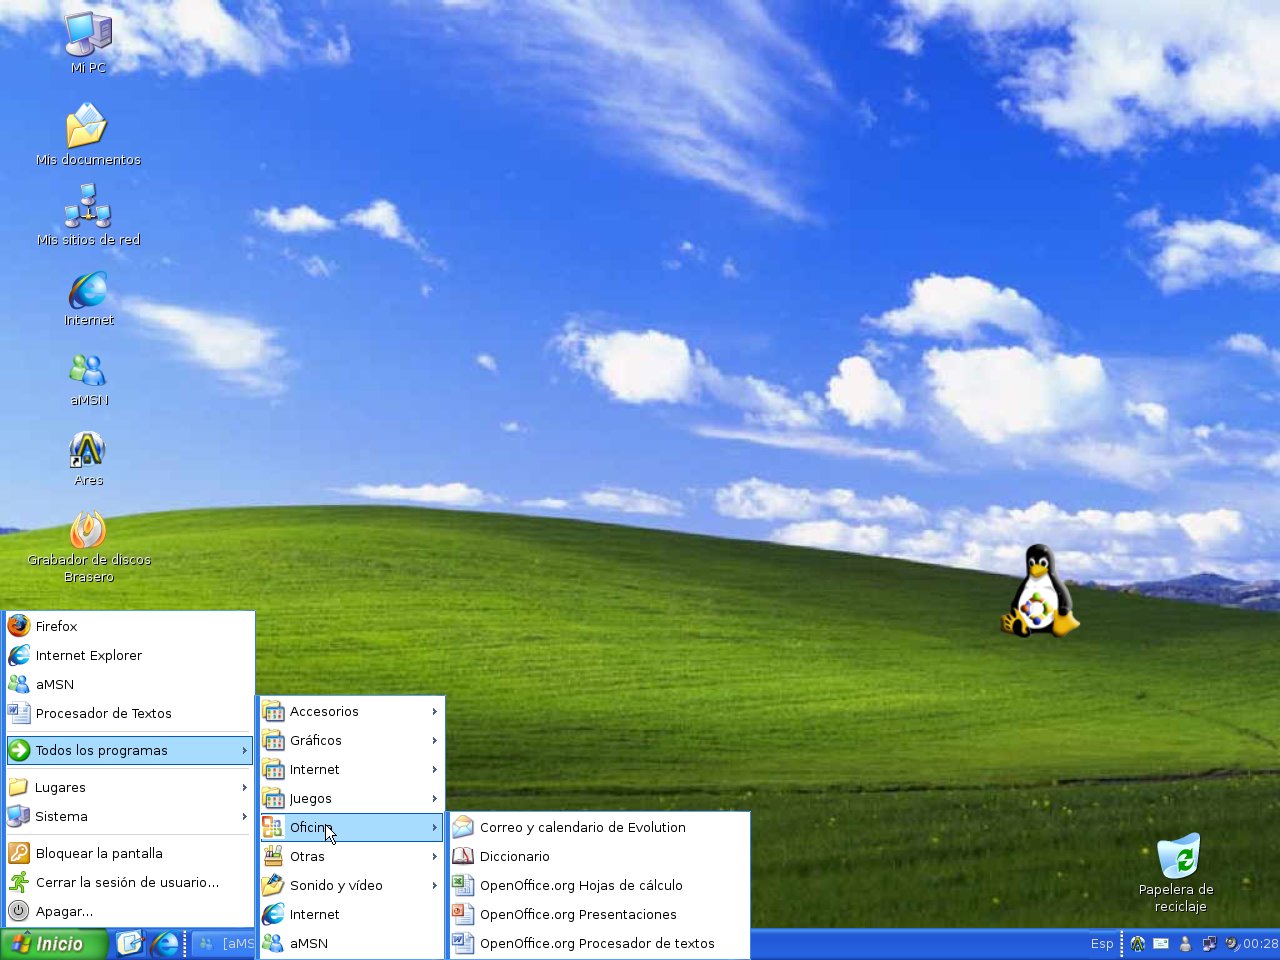Open Mis documentos folder icon
This screenshot has width=1280, height=960.
[x=87, y=127]
